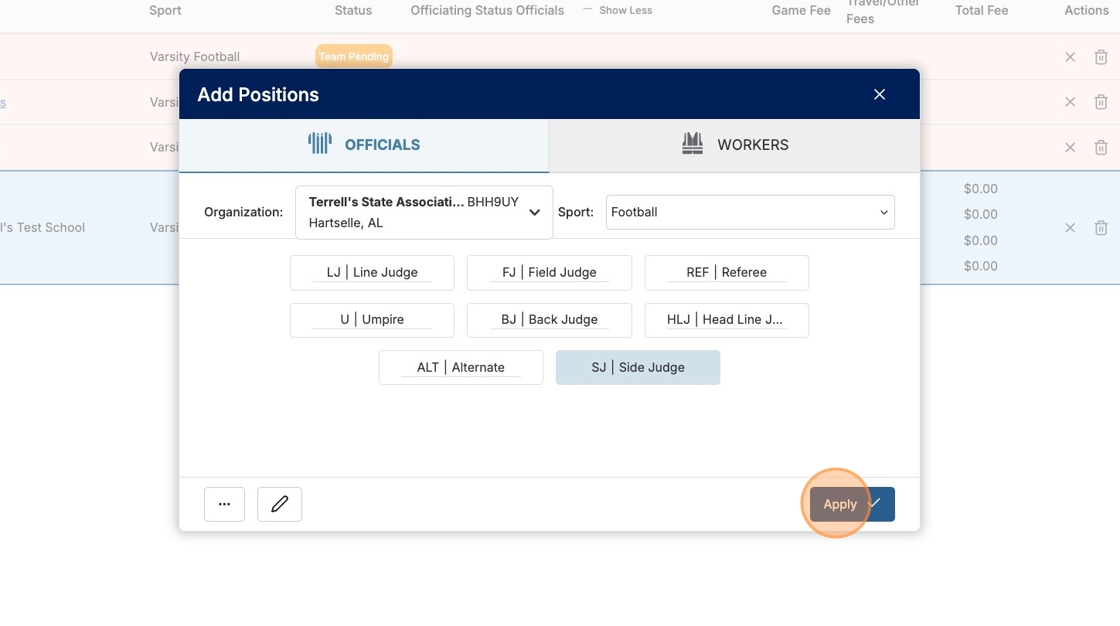This screenshot has height=626, width=1120.
Task: Close the Add Positions dialog
Action: [879, 94]
